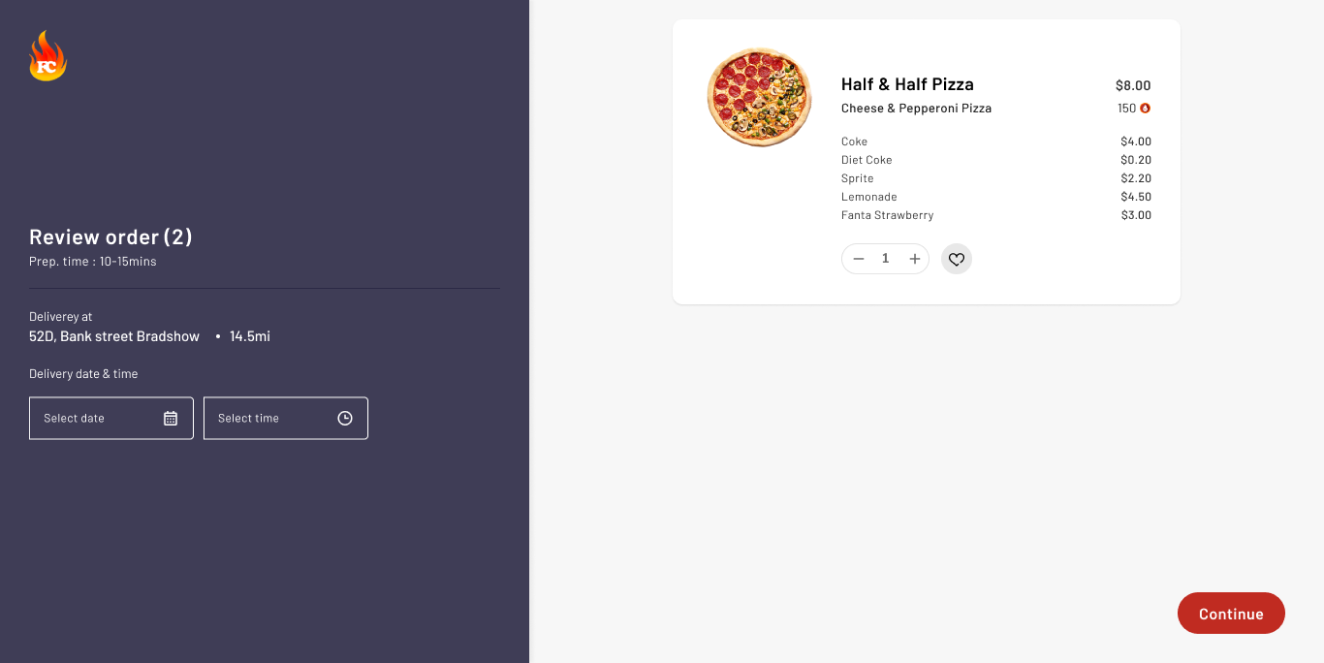
Task: Click the Half & Half Pizza thumbnail
Action: (759, 97)
